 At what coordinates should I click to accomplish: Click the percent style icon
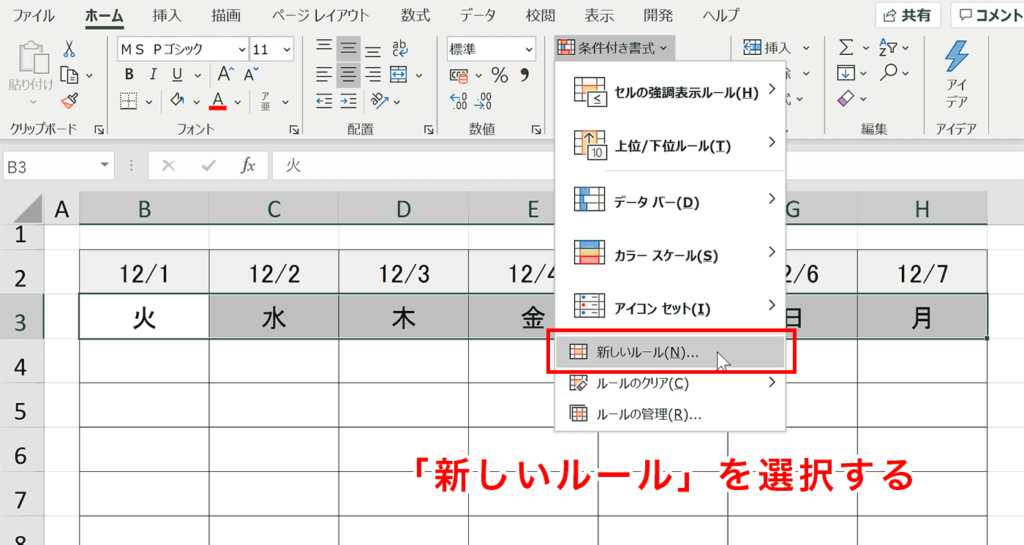click(500, 76)
